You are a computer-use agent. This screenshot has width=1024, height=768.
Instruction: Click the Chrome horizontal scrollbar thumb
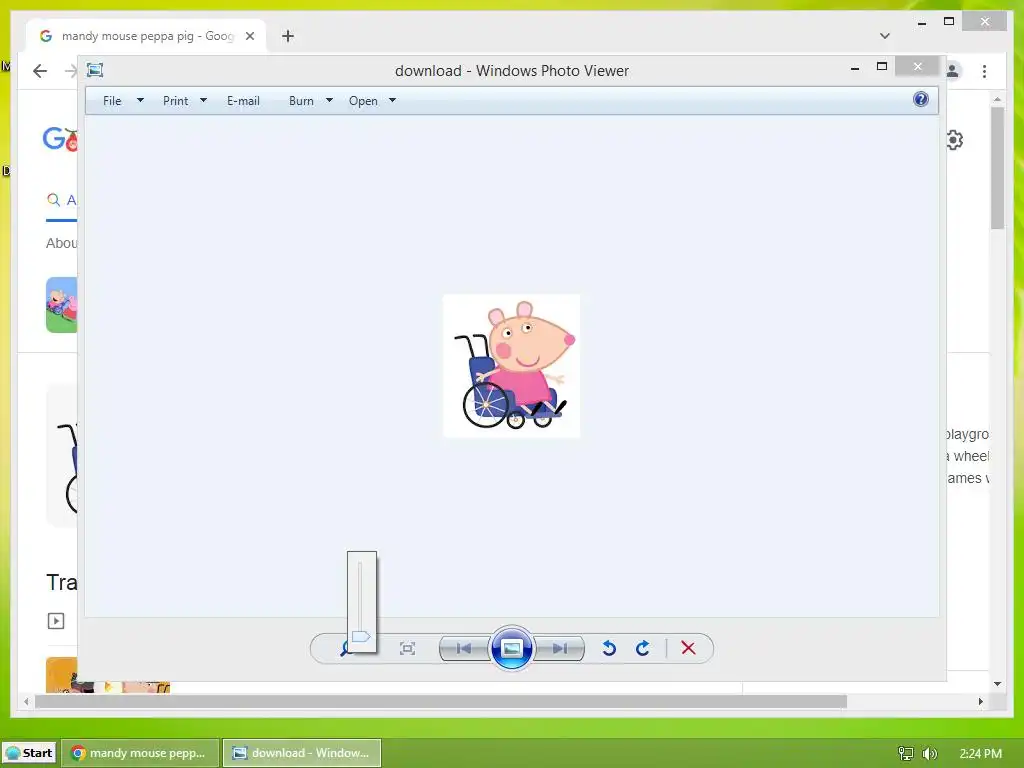coord(441,701)
